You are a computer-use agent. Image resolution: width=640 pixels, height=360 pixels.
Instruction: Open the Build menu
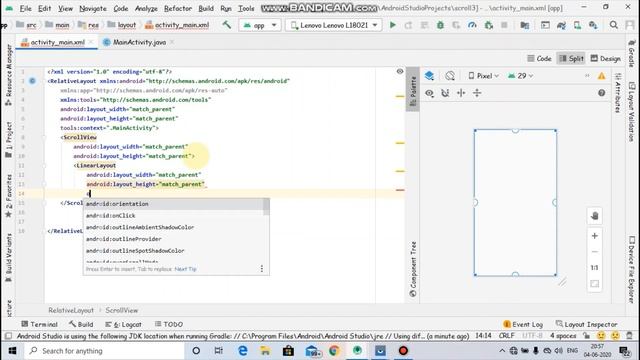coord(206,8)
